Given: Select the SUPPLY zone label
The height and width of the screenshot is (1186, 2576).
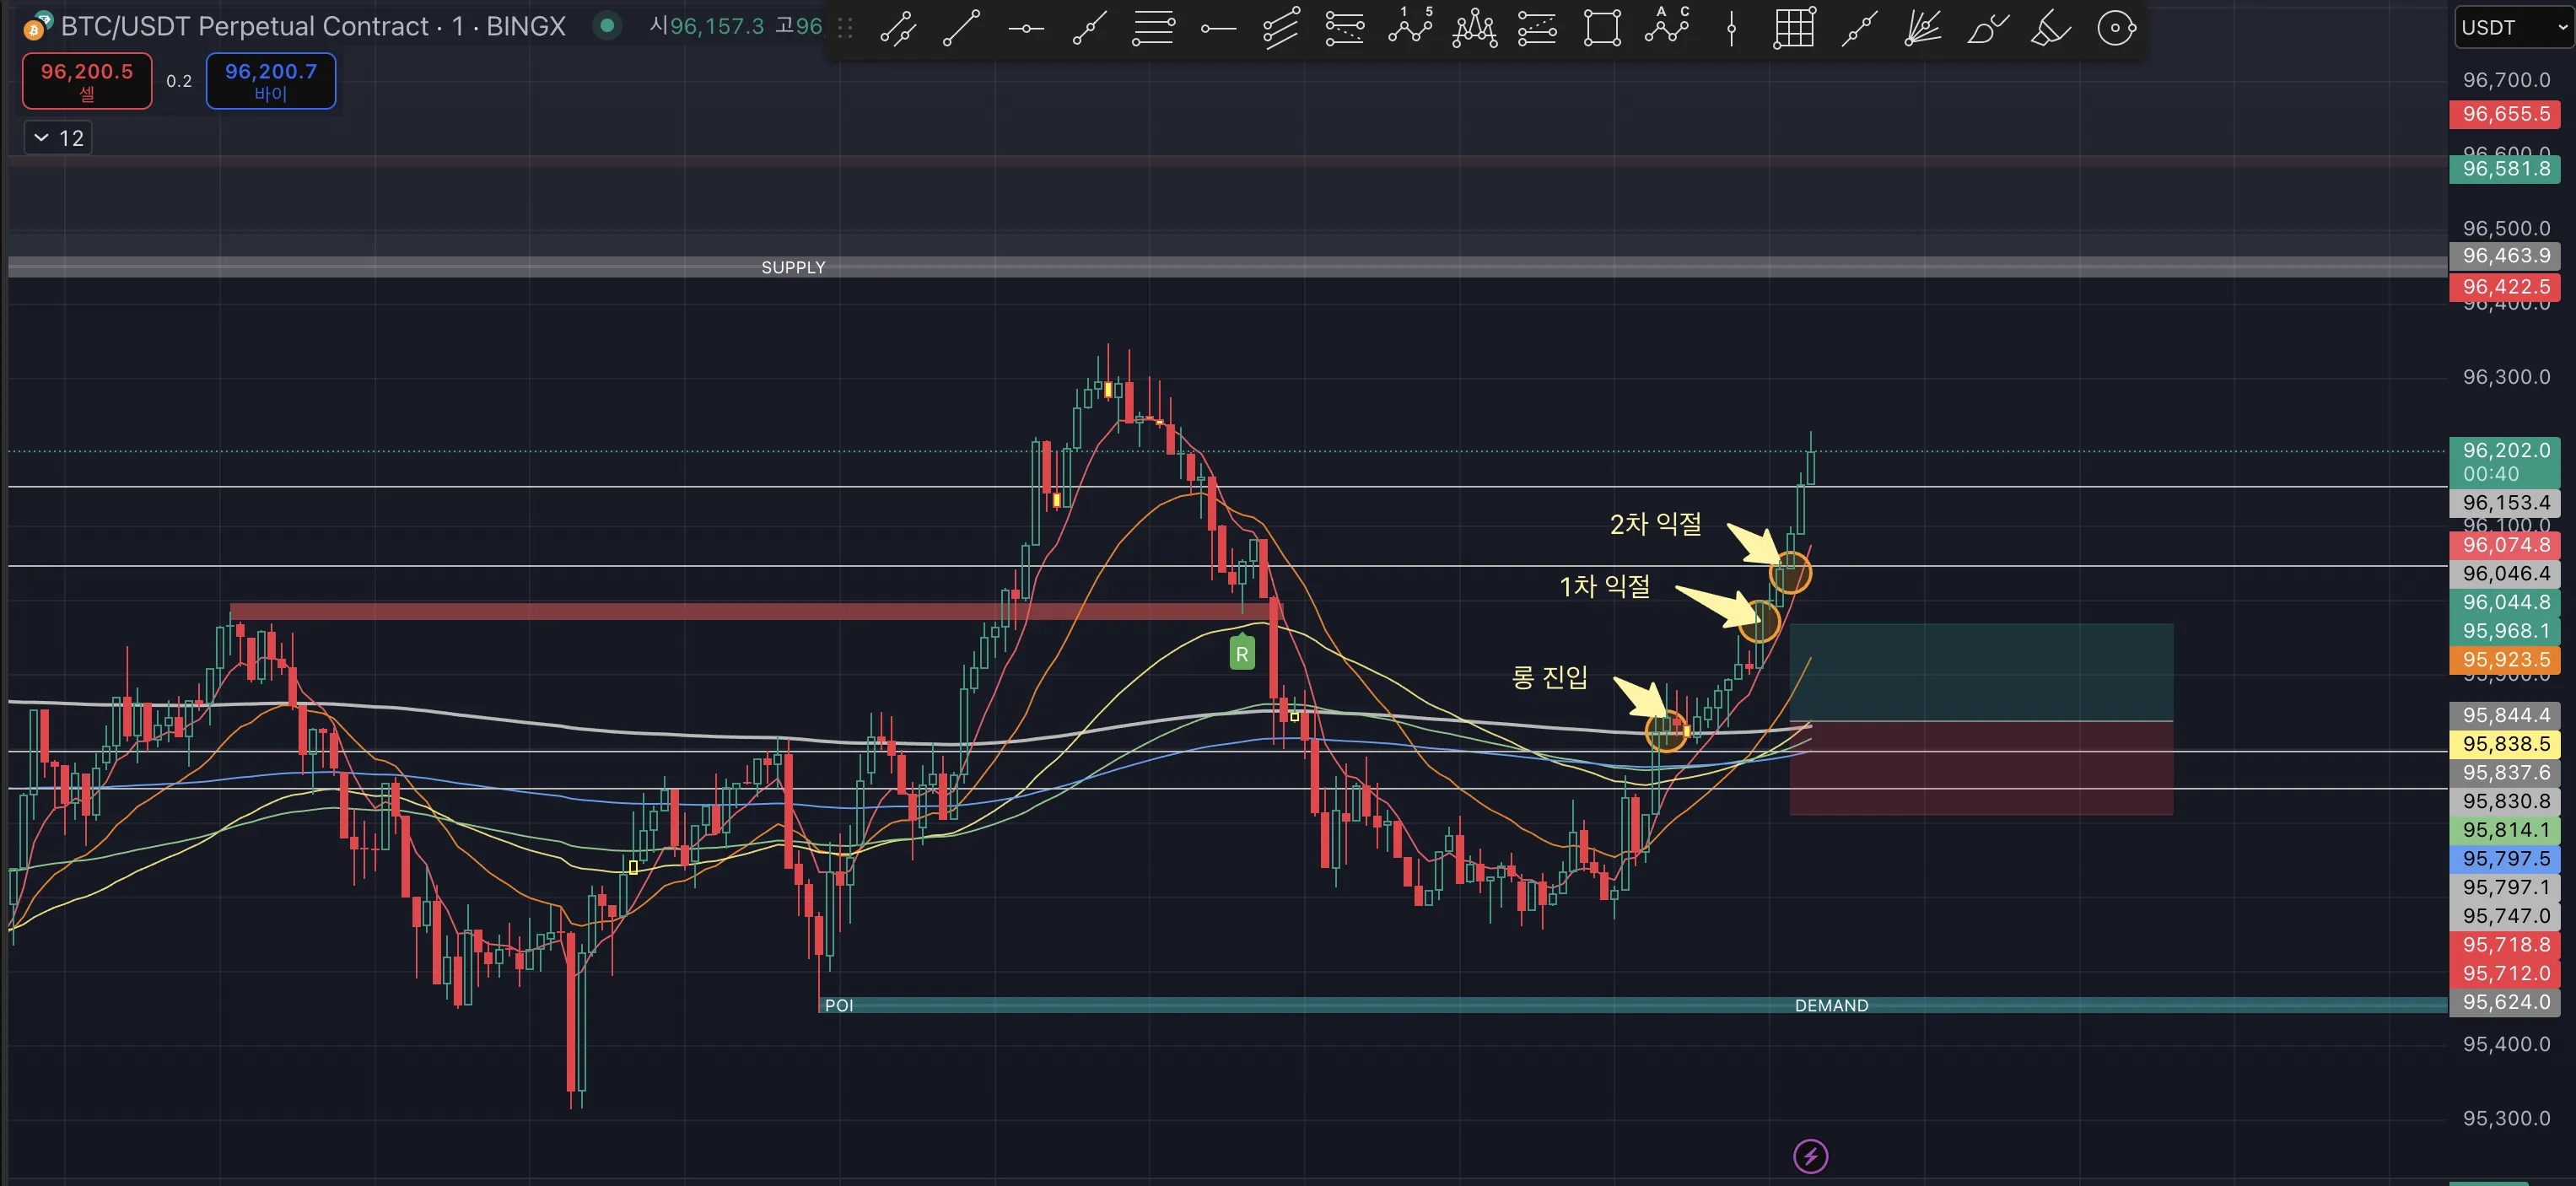Looking at the screenshot, I should pyautogui.click(x=793, y=267).
